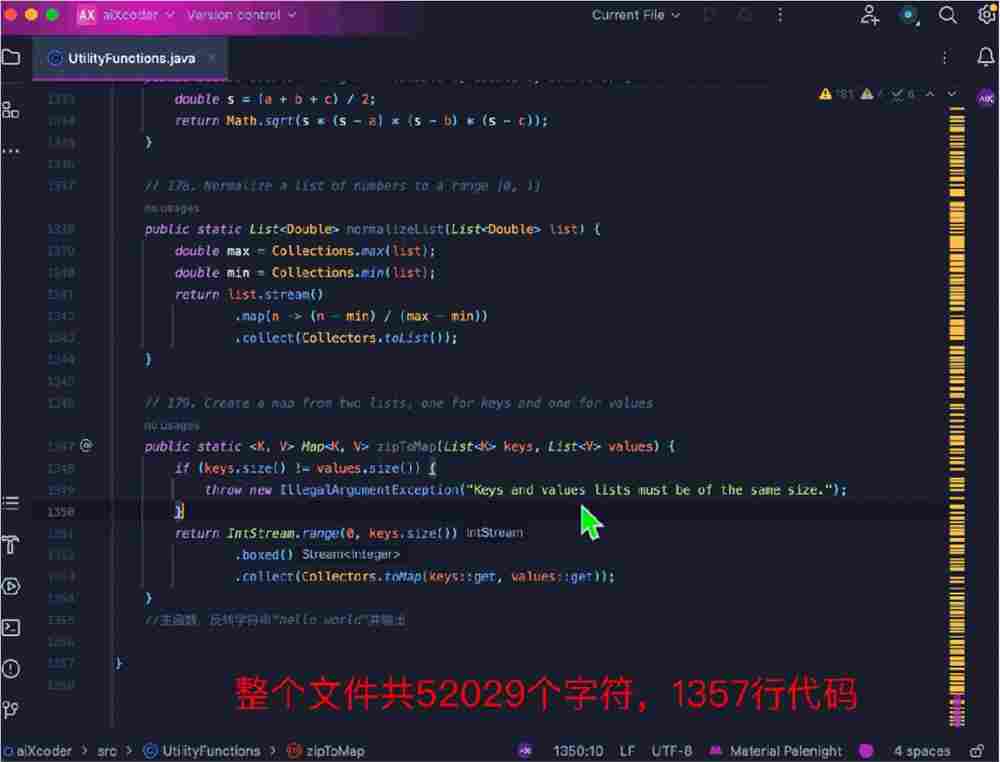Open the editor tab options kebab menu
The image size is (1000, 762).
944,58
